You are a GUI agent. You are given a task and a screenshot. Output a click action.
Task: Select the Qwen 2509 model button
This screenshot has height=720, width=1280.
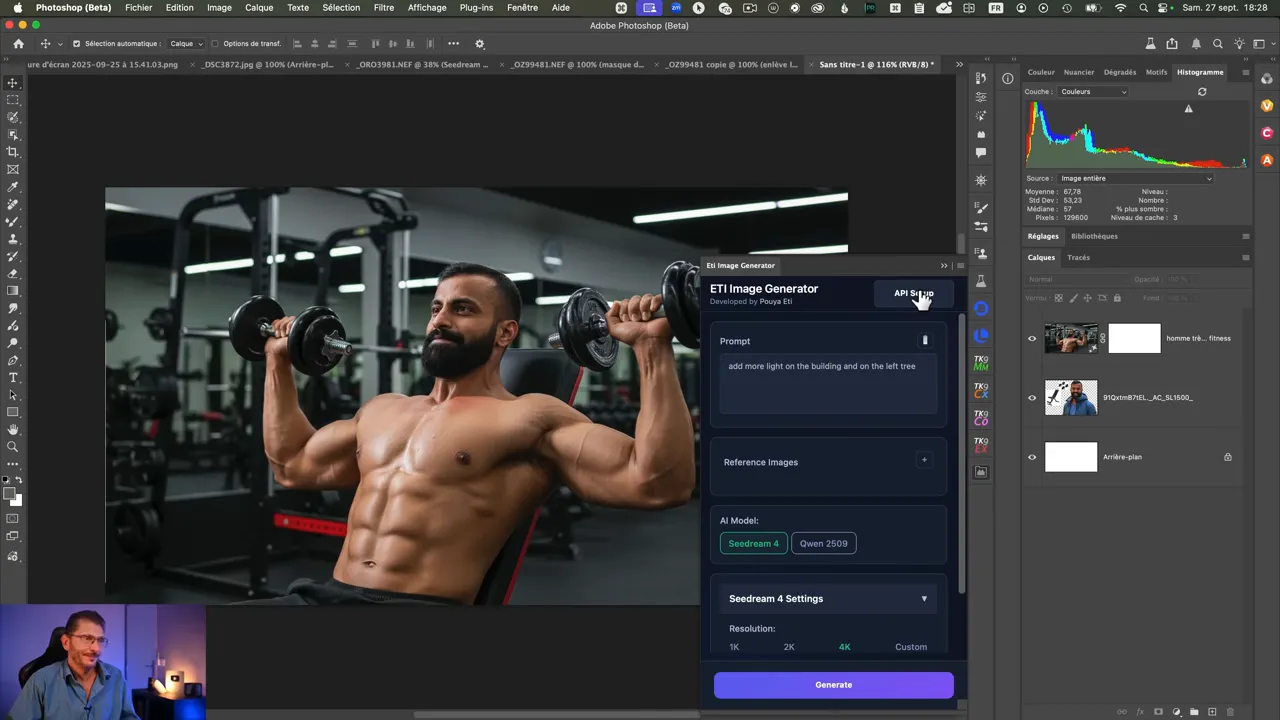pyautogui.click(x=823, y=544)
